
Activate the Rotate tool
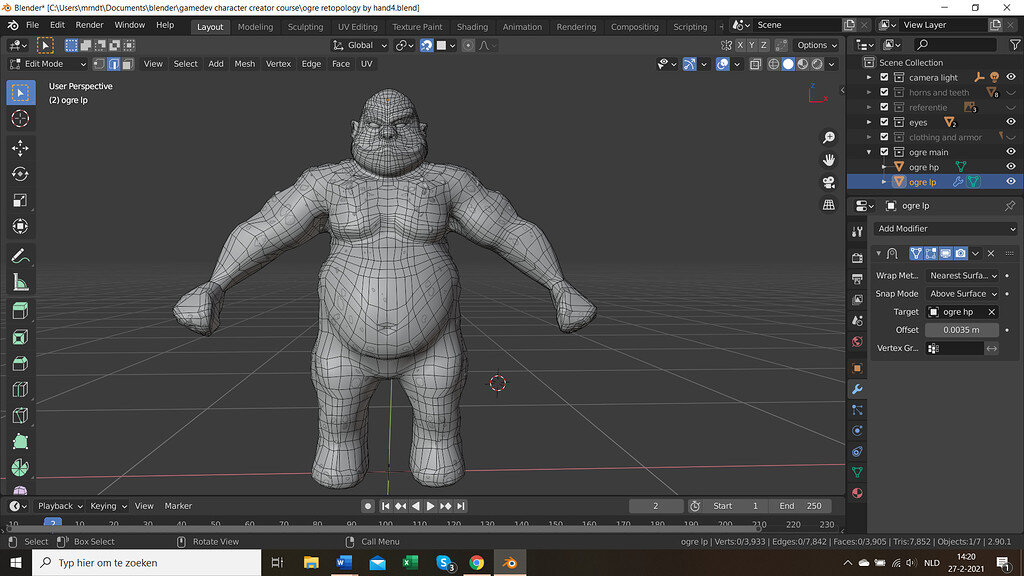coord(20,174)
